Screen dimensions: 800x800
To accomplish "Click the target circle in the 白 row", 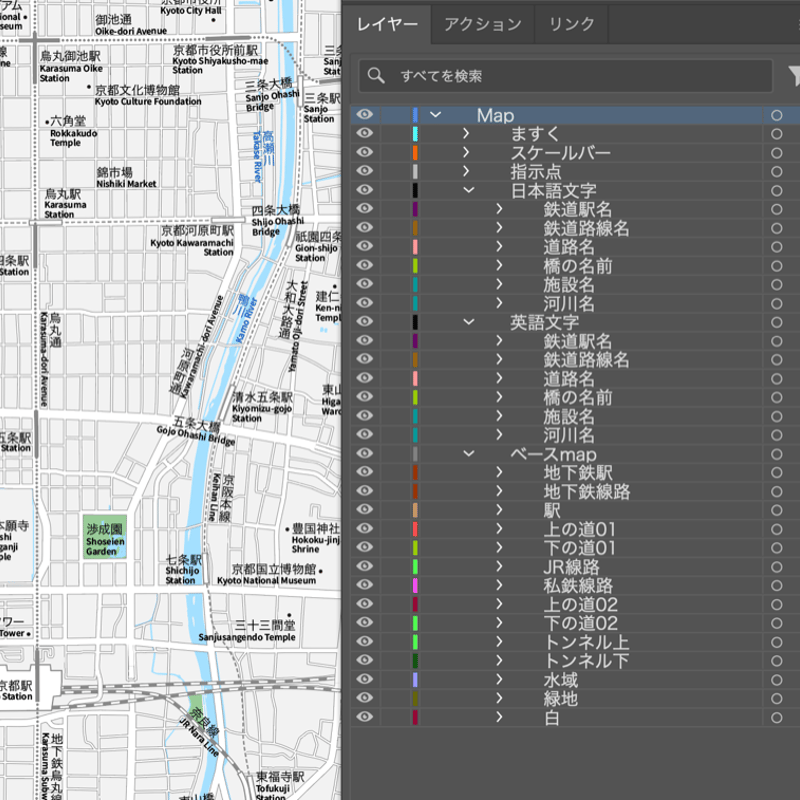I will pyautogui.click(x=776, y=717).
